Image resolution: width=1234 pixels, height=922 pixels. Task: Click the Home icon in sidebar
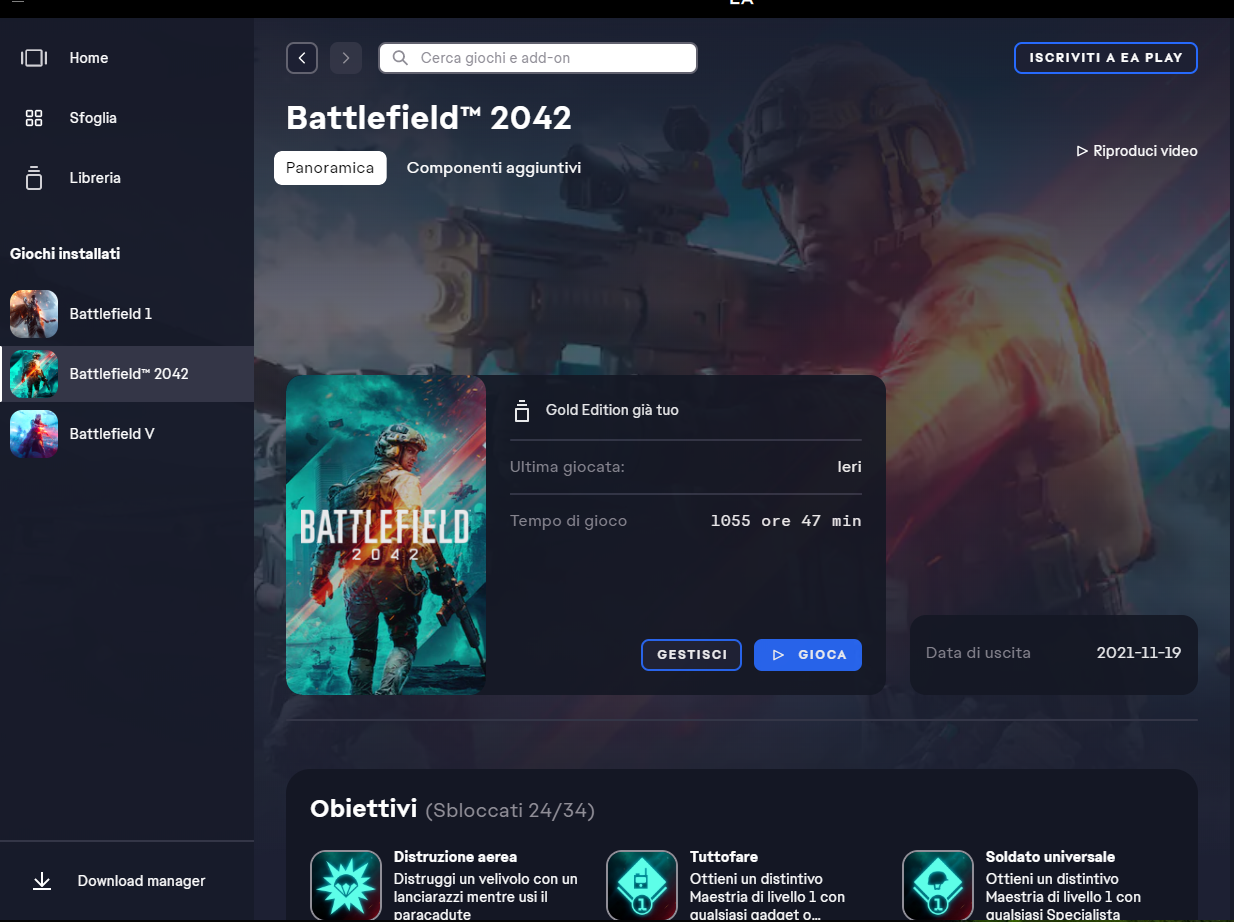(34, 58)
